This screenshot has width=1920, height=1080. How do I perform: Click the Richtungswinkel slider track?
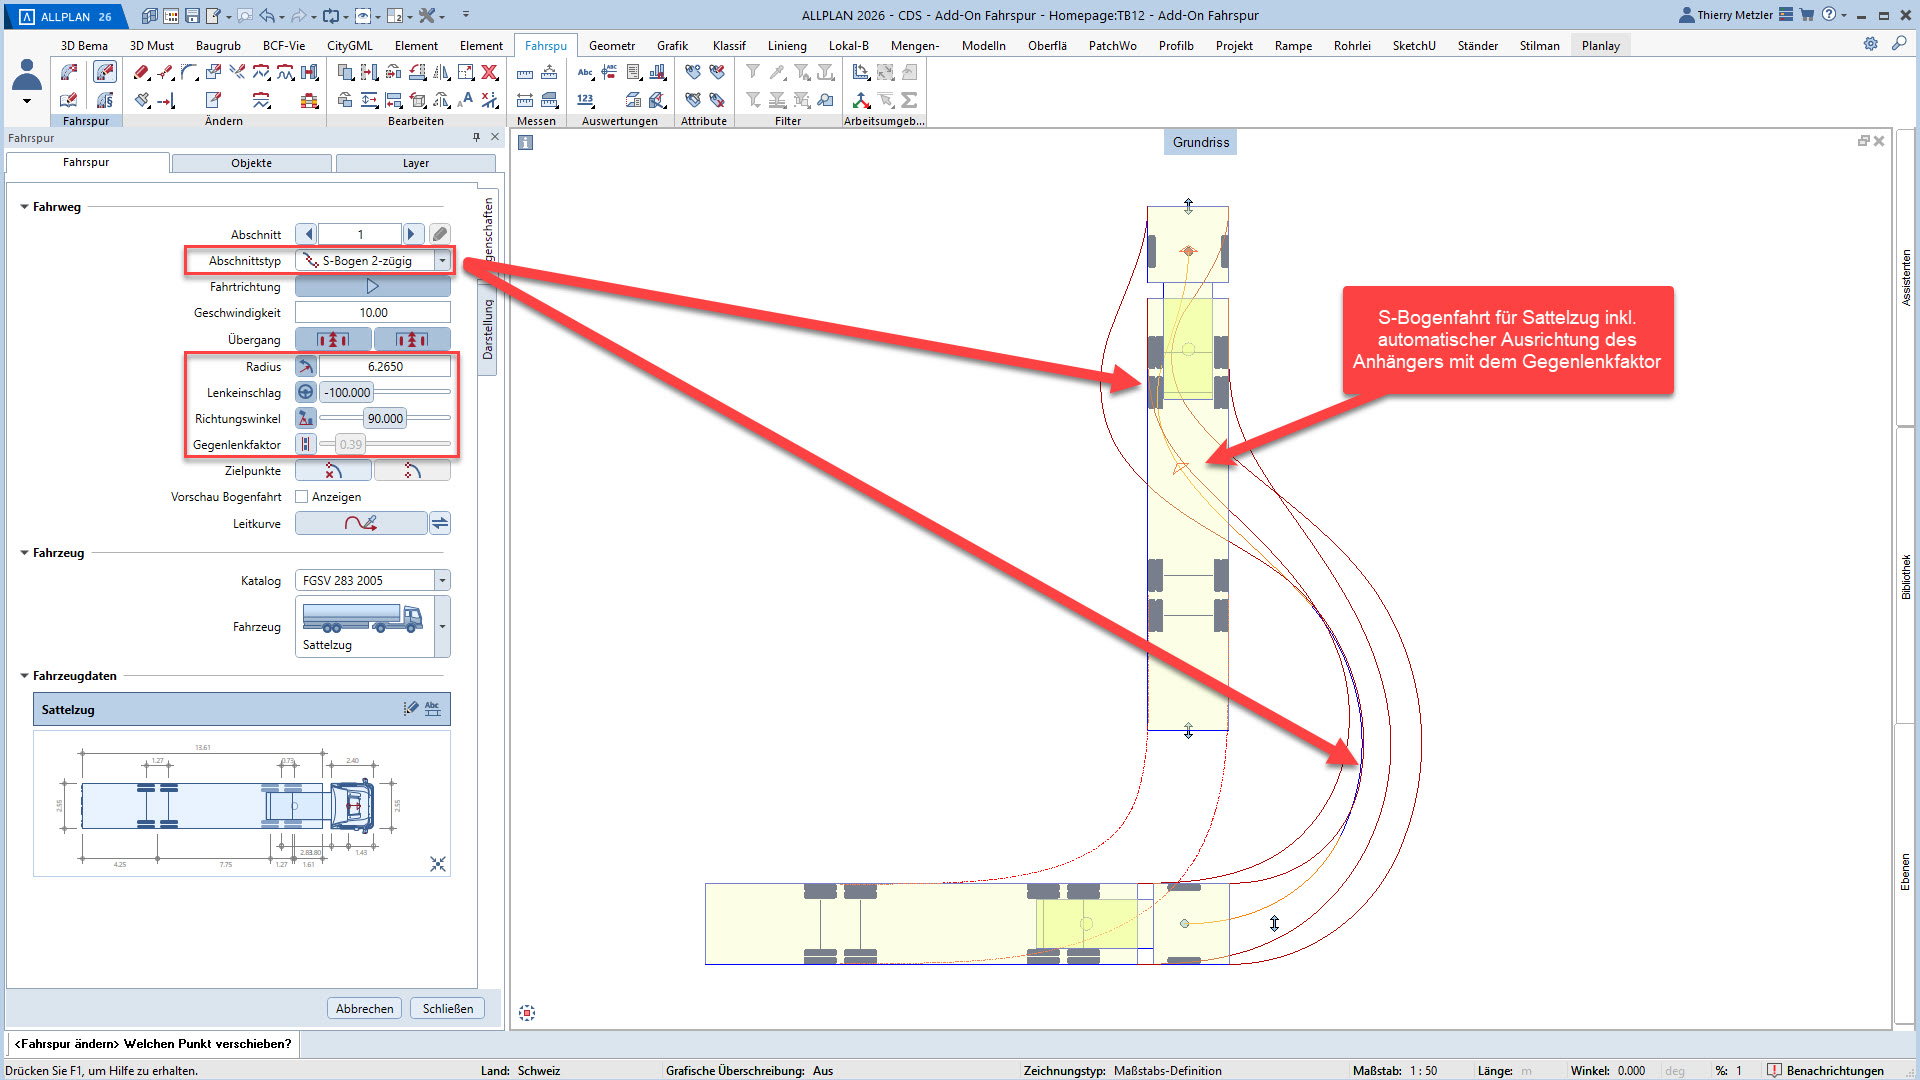pyautogui.click(x=430, y=418)
